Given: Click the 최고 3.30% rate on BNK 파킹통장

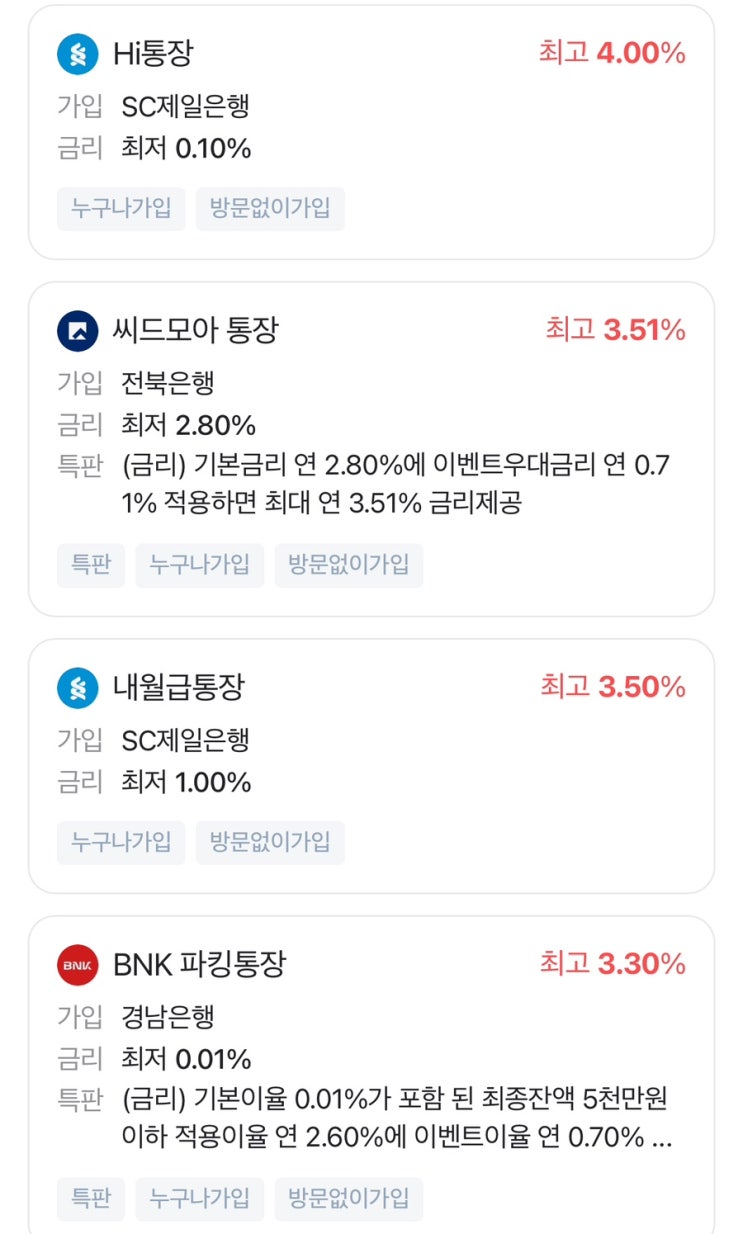Looking at the screenshot, I should click(x=612, y=965).
